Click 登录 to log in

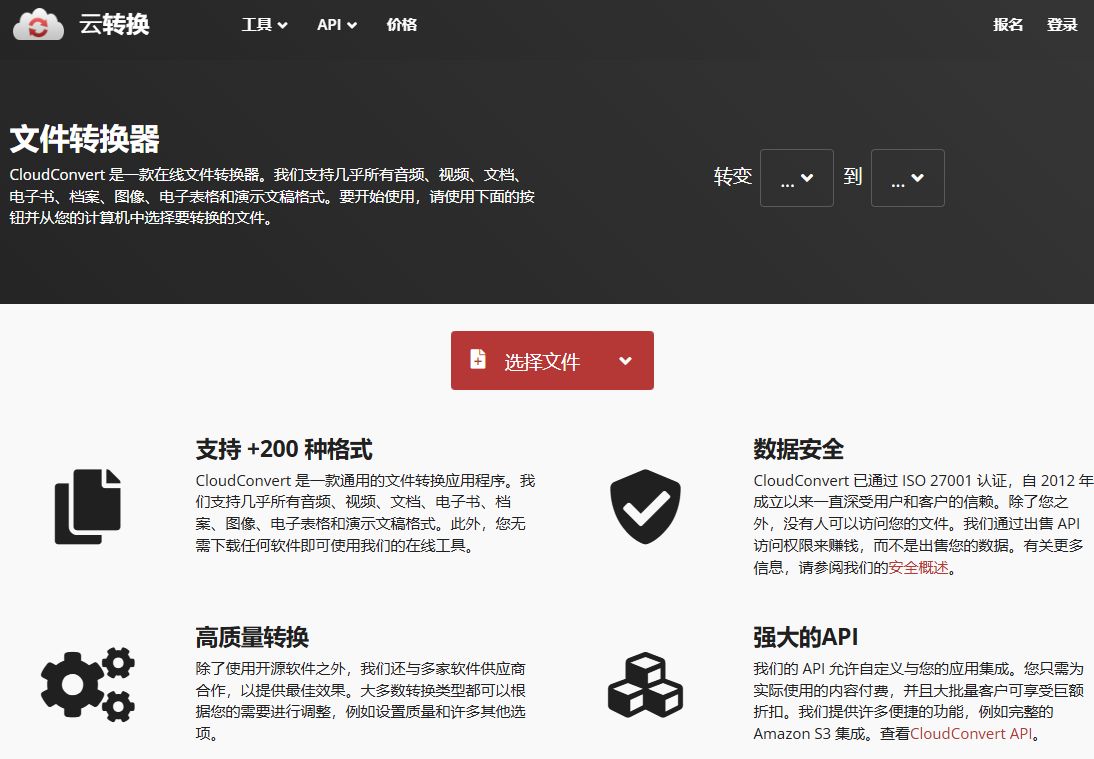pos(1062,25)
